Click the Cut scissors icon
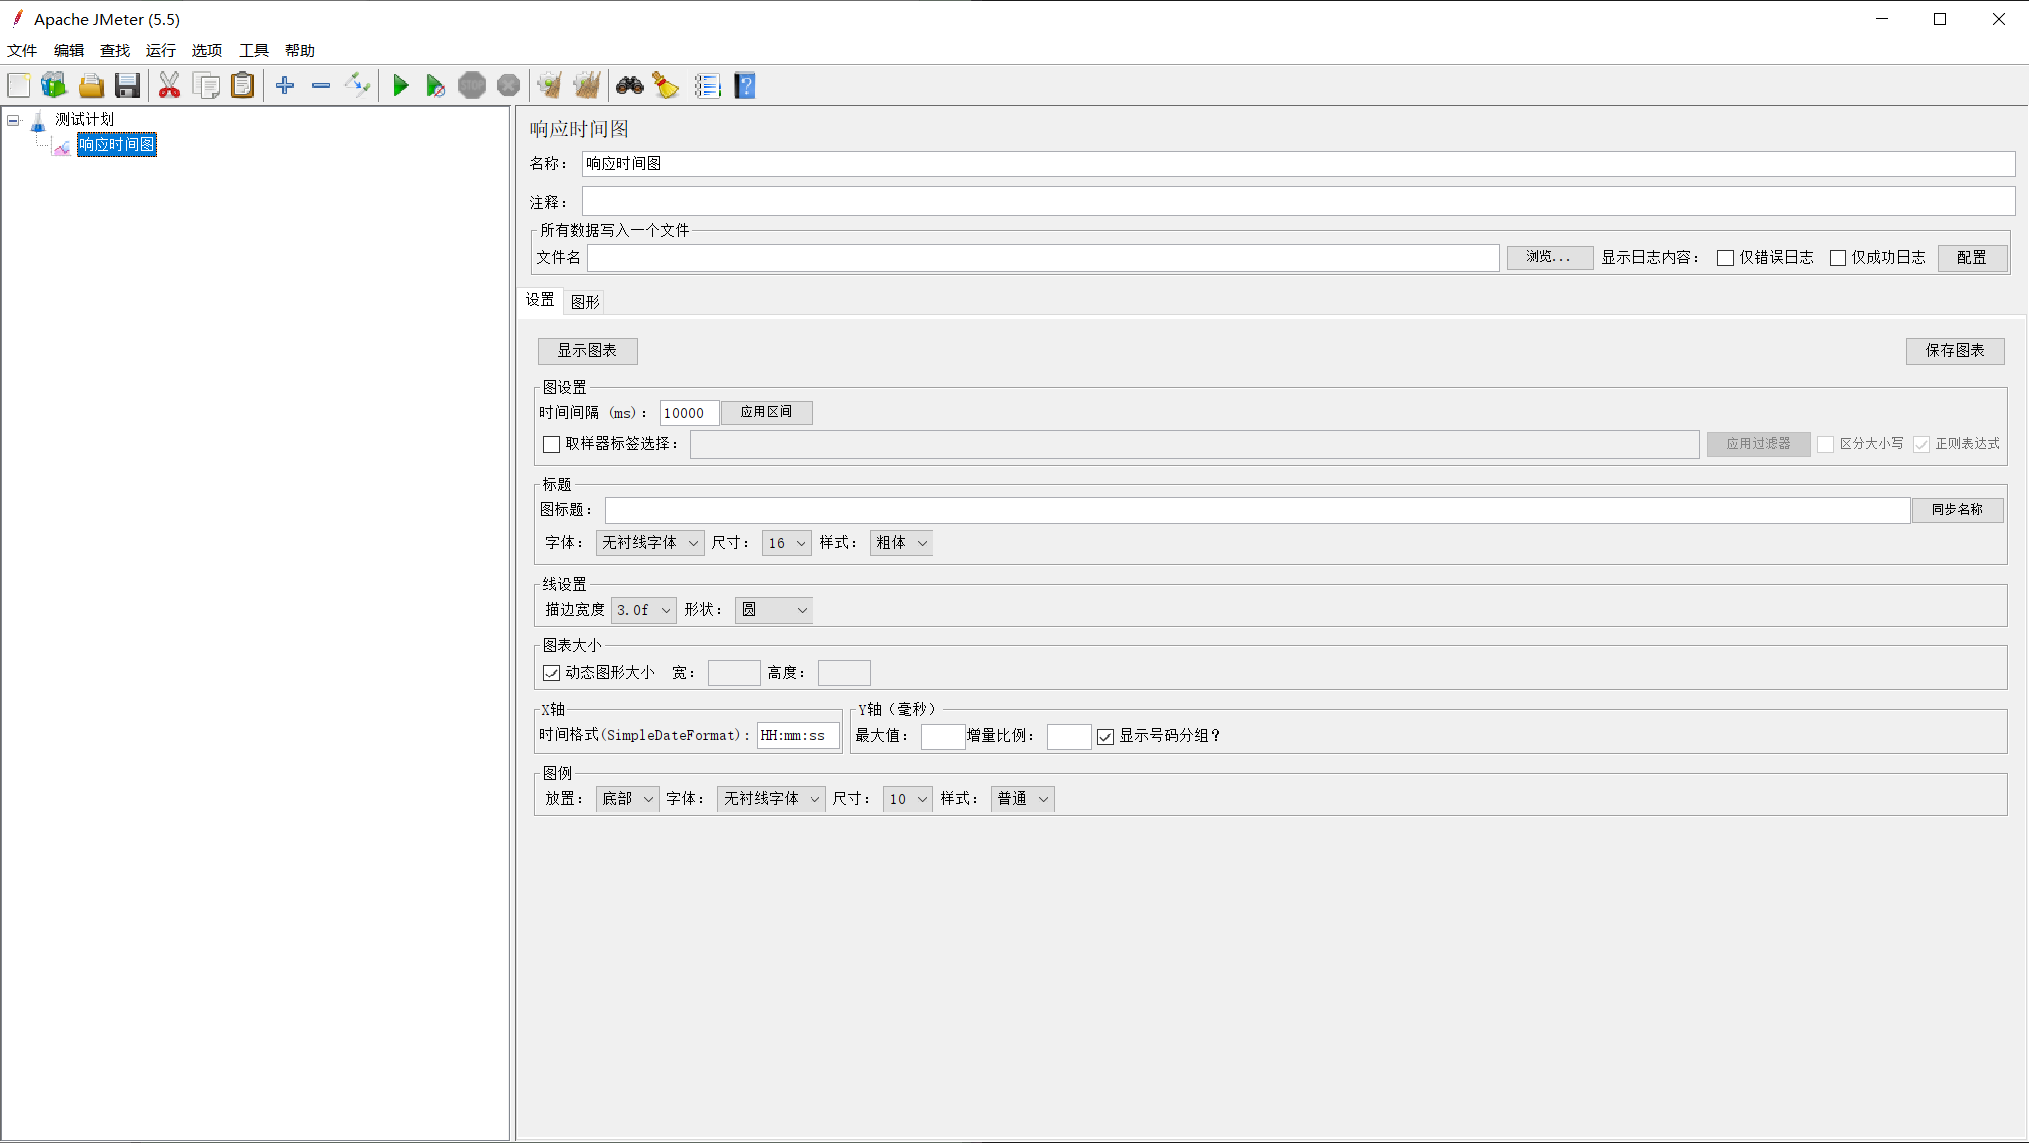 coord(170,86)
